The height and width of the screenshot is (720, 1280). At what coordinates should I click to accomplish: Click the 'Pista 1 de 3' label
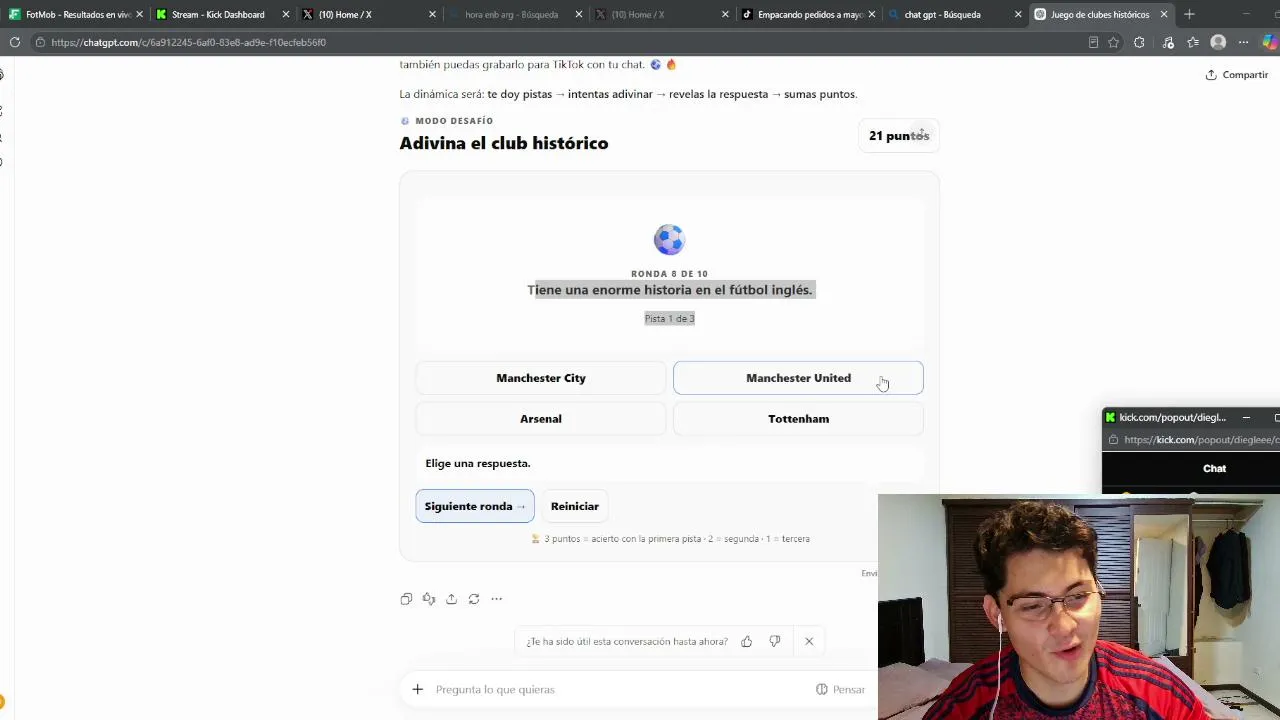click(669, 318)
